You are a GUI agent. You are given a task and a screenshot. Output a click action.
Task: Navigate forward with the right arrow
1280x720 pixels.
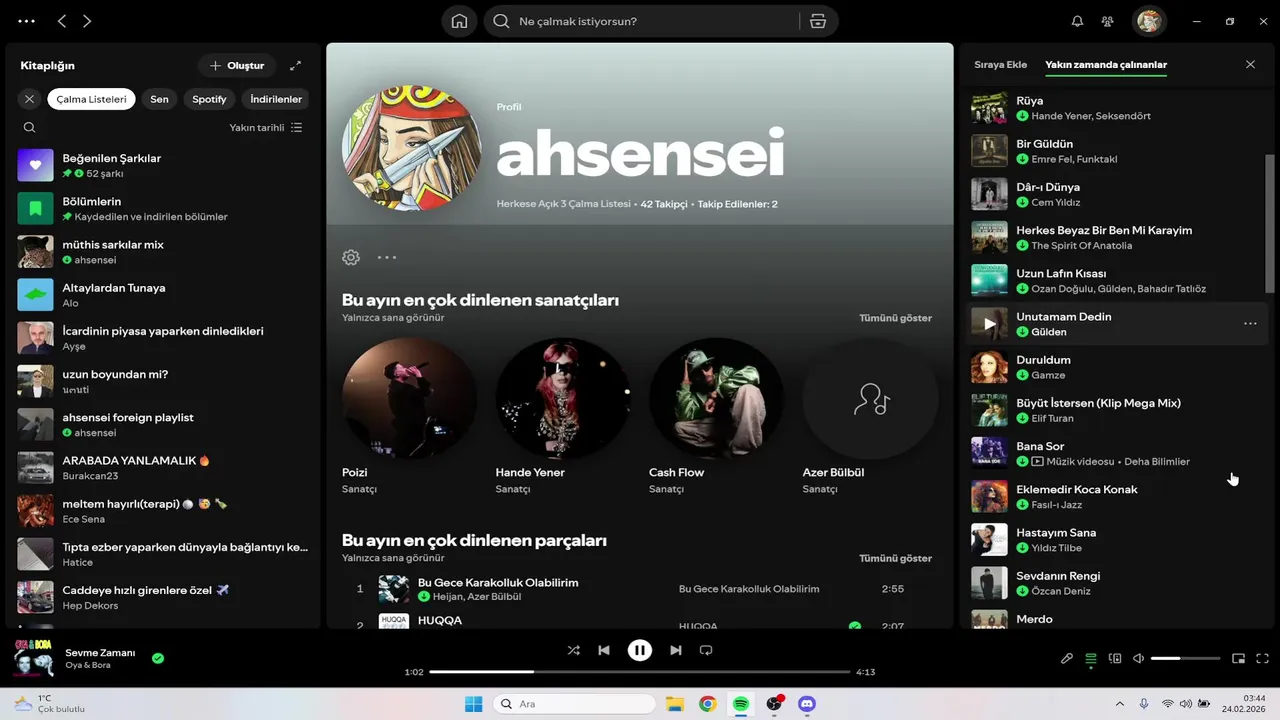tap(87, 21)
